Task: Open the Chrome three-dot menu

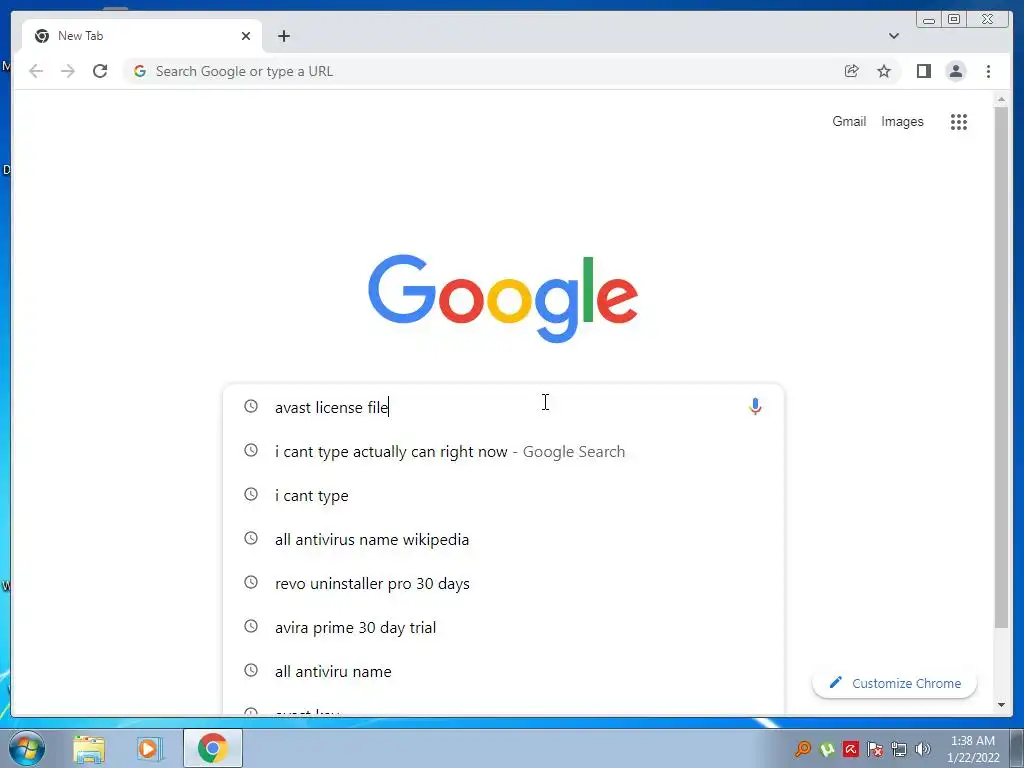Action: point(988,71)
